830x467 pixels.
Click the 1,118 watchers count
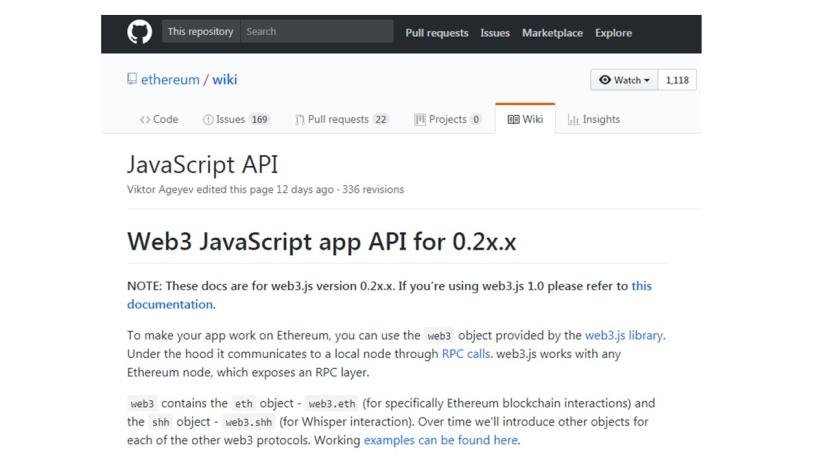(677, 80)
